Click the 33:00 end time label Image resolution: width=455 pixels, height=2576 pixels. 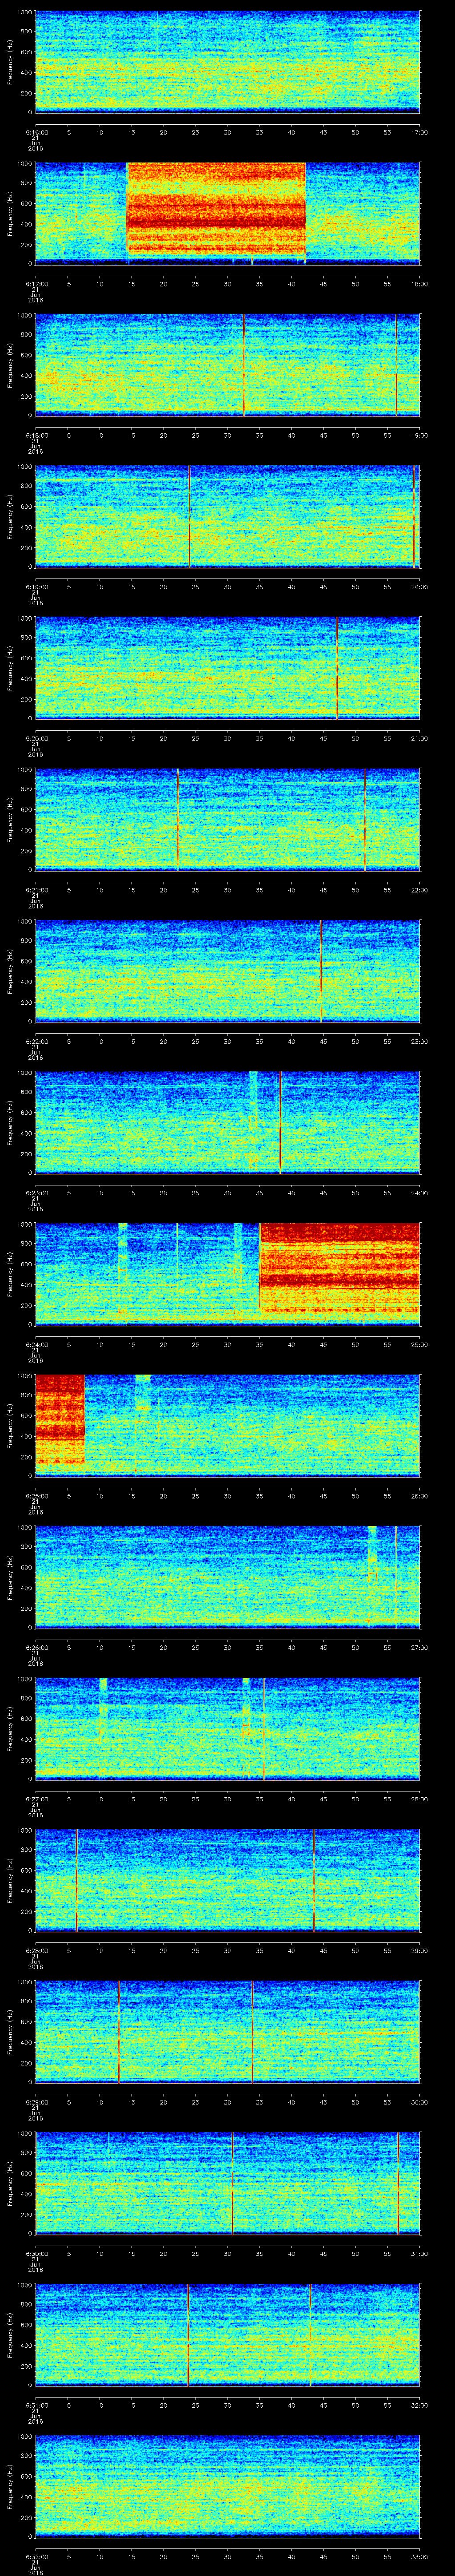pyautogui.click(x=419, y=2556)
